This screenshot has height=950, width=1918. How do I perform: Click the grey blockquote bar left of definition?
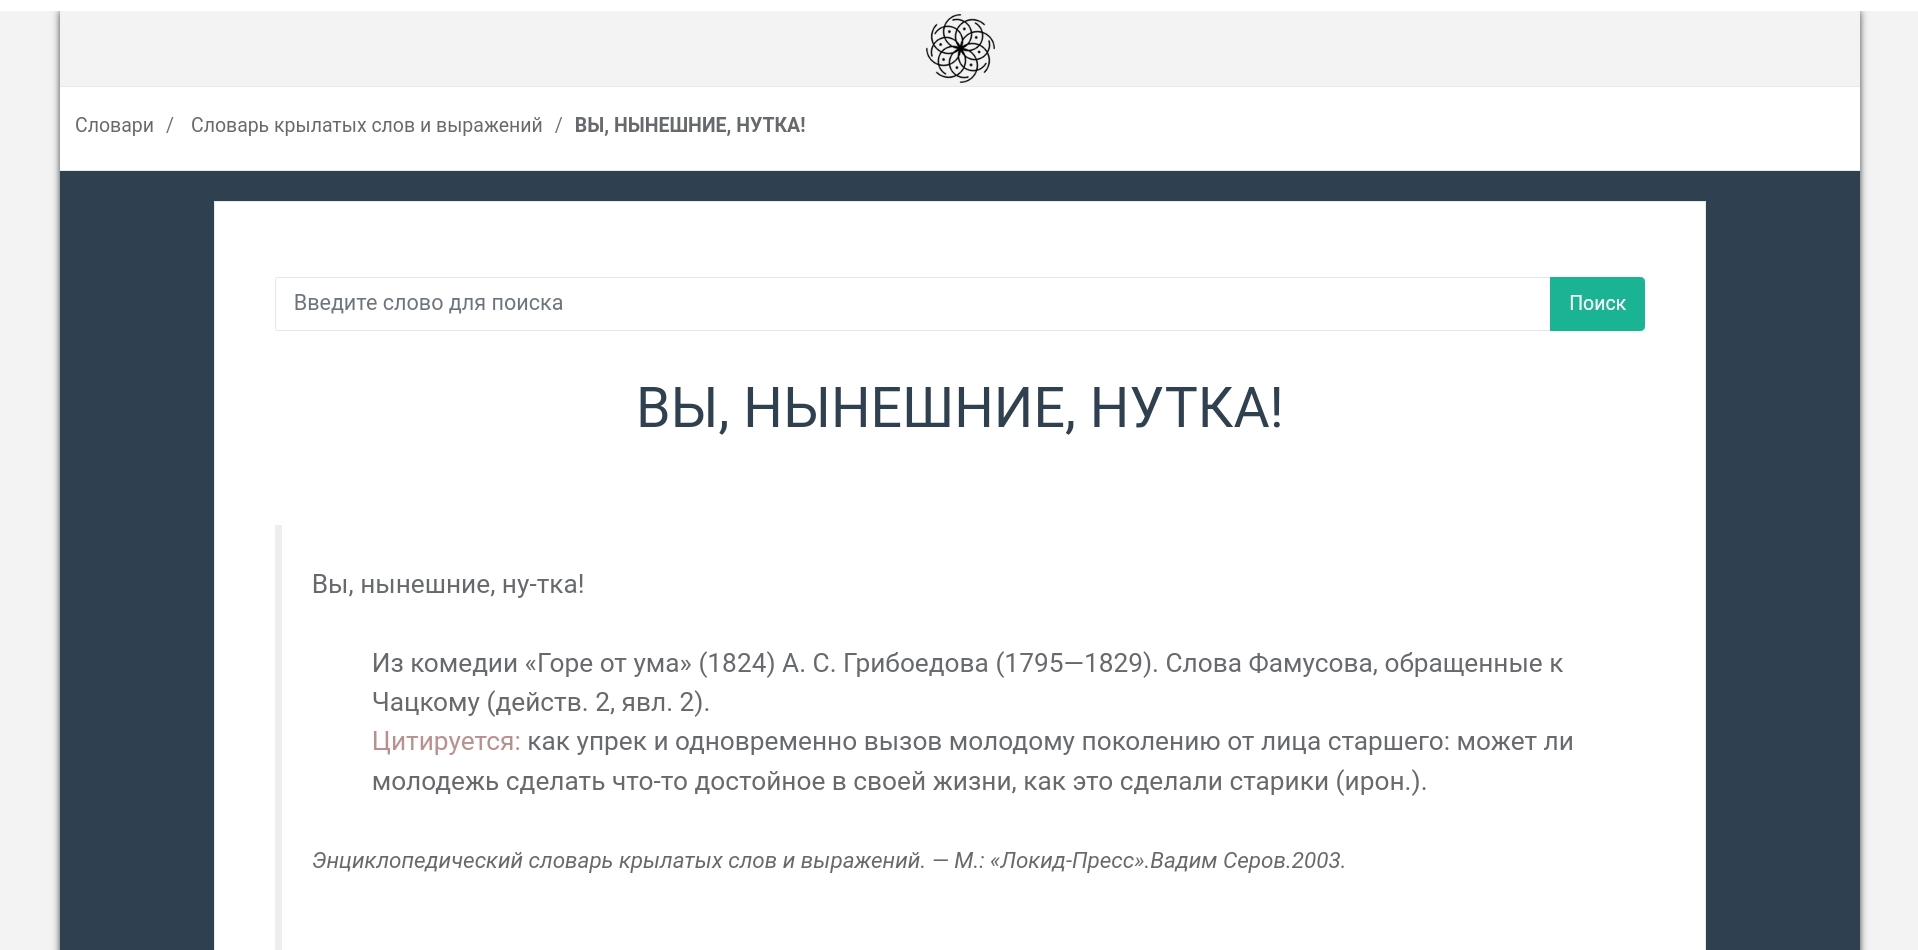click(279, 736)
